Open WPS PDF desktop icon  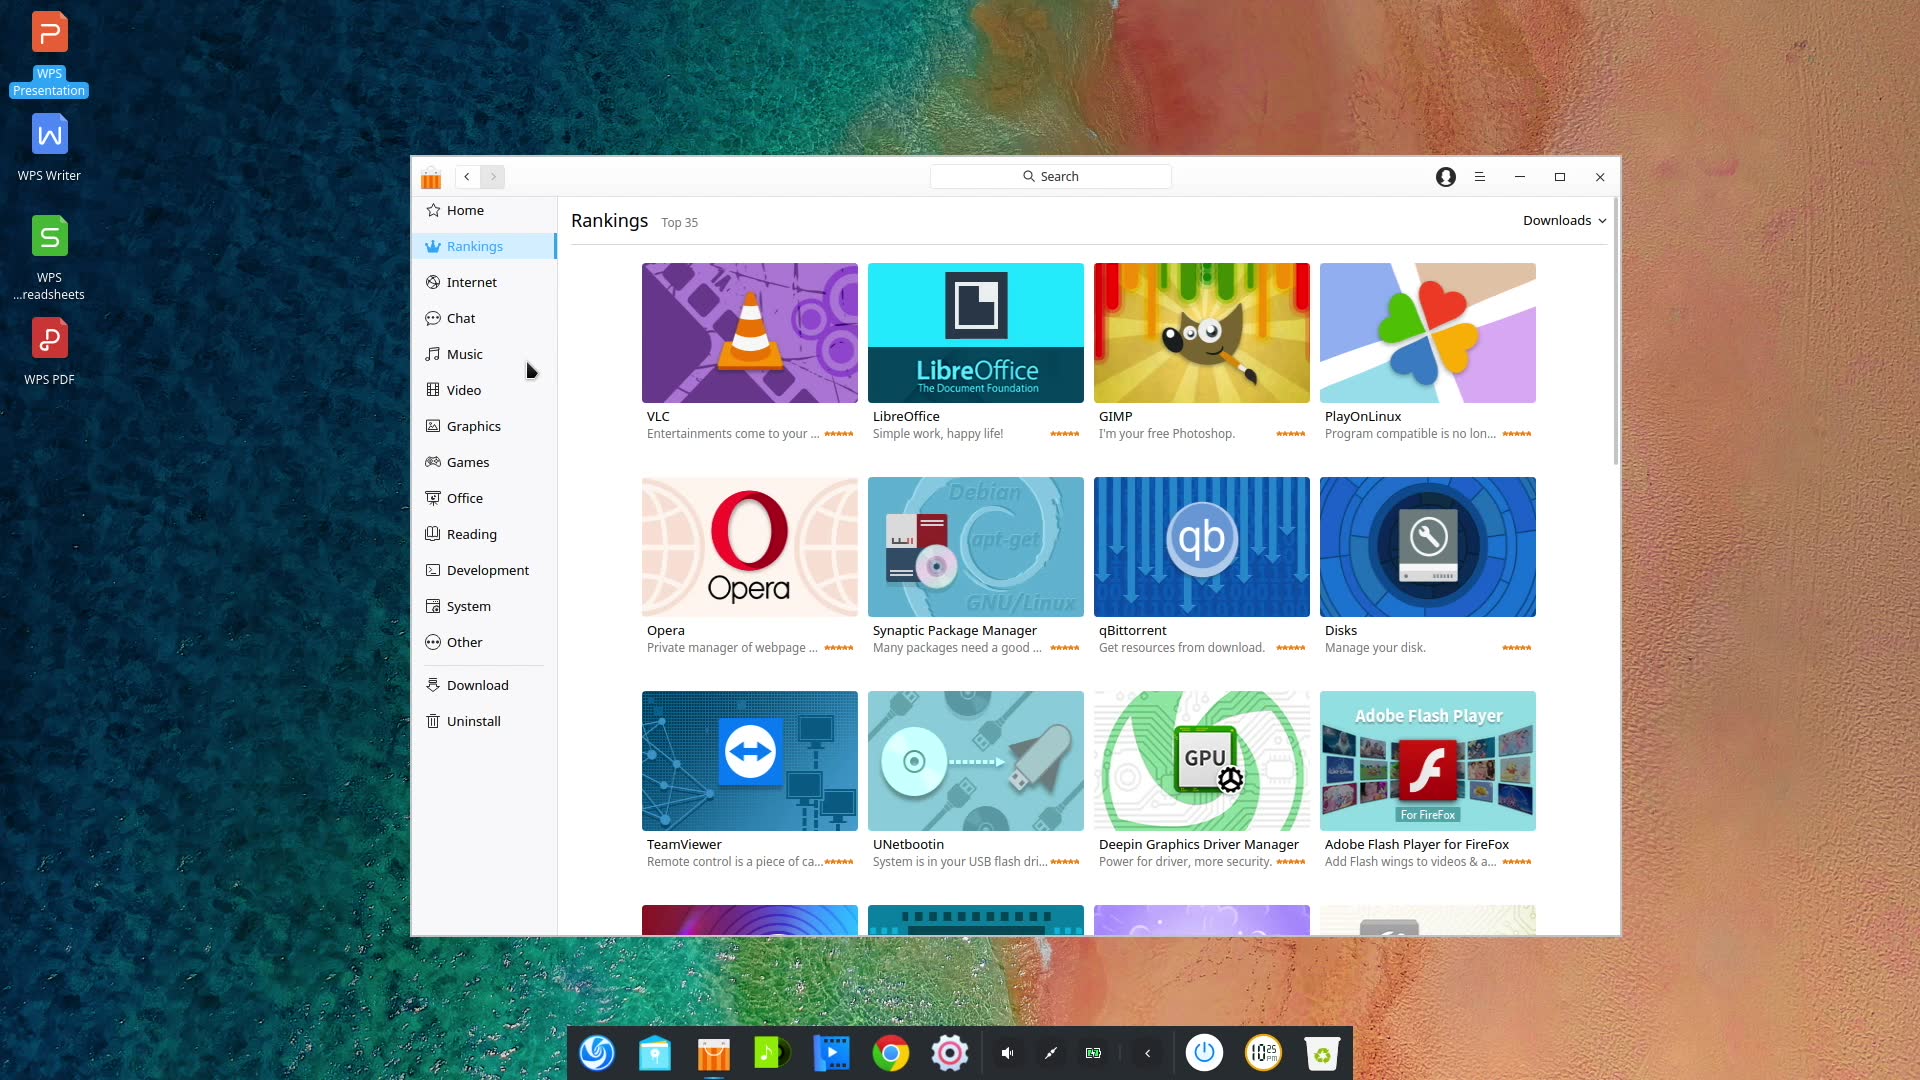coord(49,351)
